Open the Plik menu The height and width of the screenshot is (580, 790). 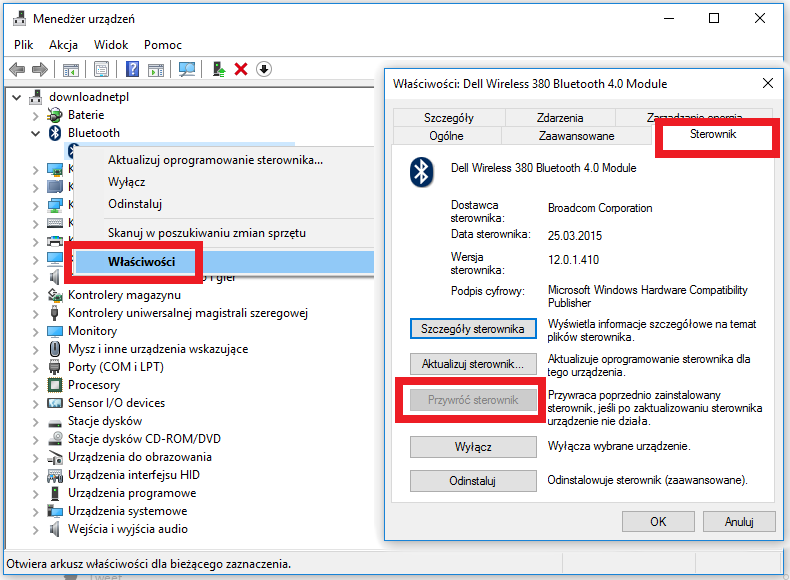(23, 45)
